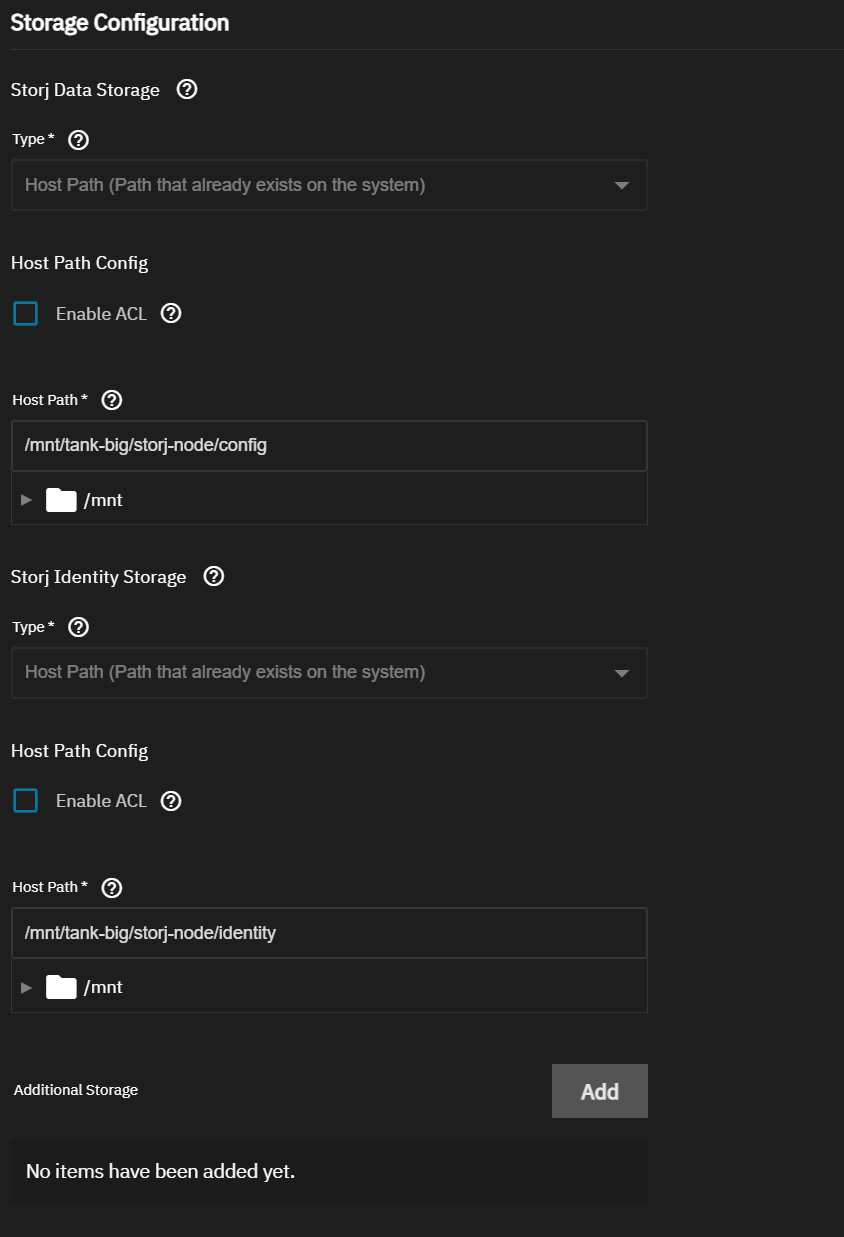Edit the storj-node/identity host path field
Viewport: 844px width, 1237px height.
329,933
